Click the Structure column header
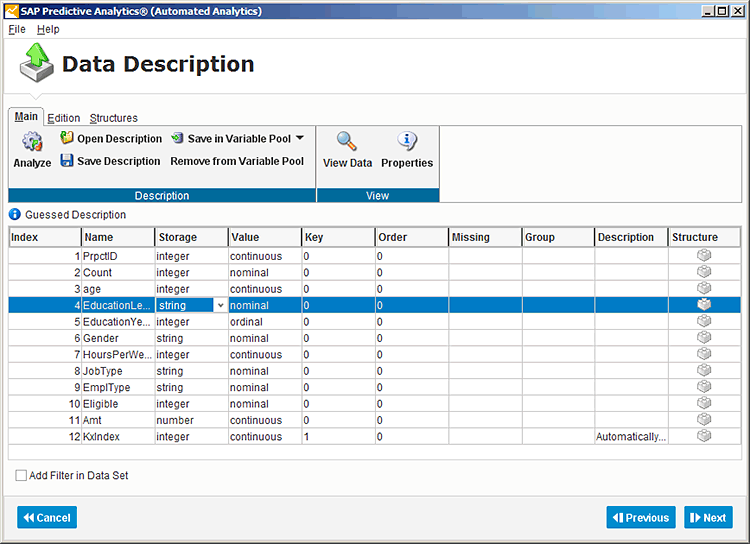 tap(704, 237)
